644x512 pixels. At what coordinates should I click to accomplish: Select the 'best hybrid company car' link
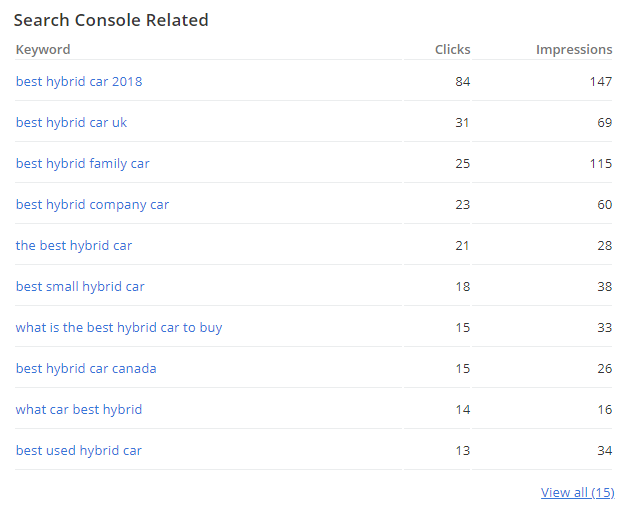coord(92,204)
